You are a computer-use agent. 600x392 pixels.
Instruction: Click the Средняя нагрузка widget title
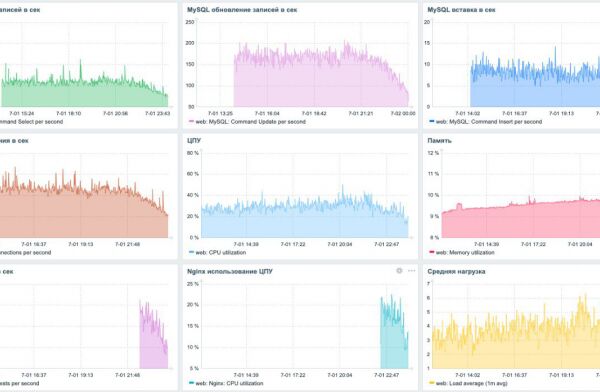[456, 271]
